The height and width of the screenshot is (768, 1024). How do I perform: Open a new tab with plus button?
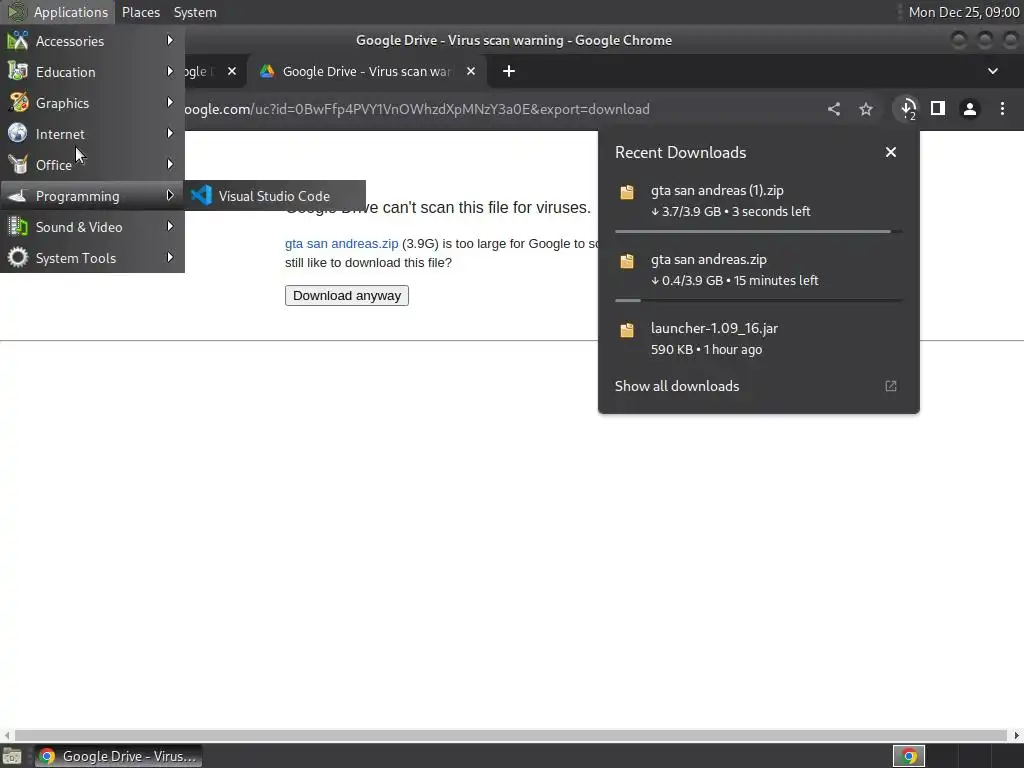pos(509,71)
